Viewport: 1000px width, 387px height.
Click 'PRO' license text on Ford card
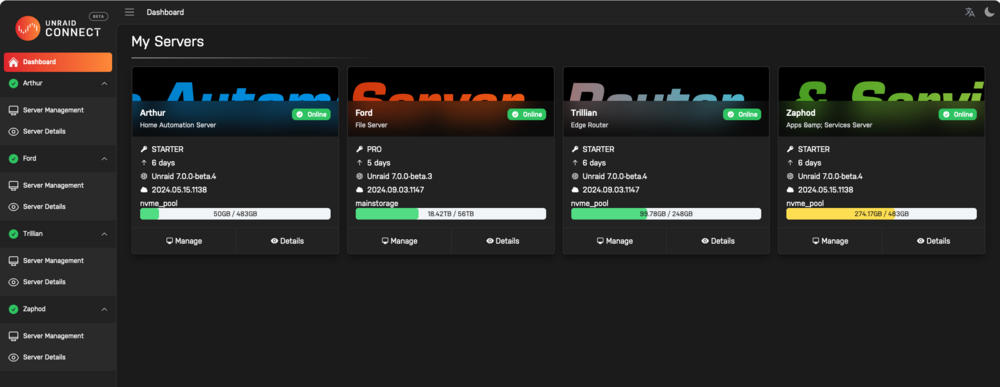point(375,149)
